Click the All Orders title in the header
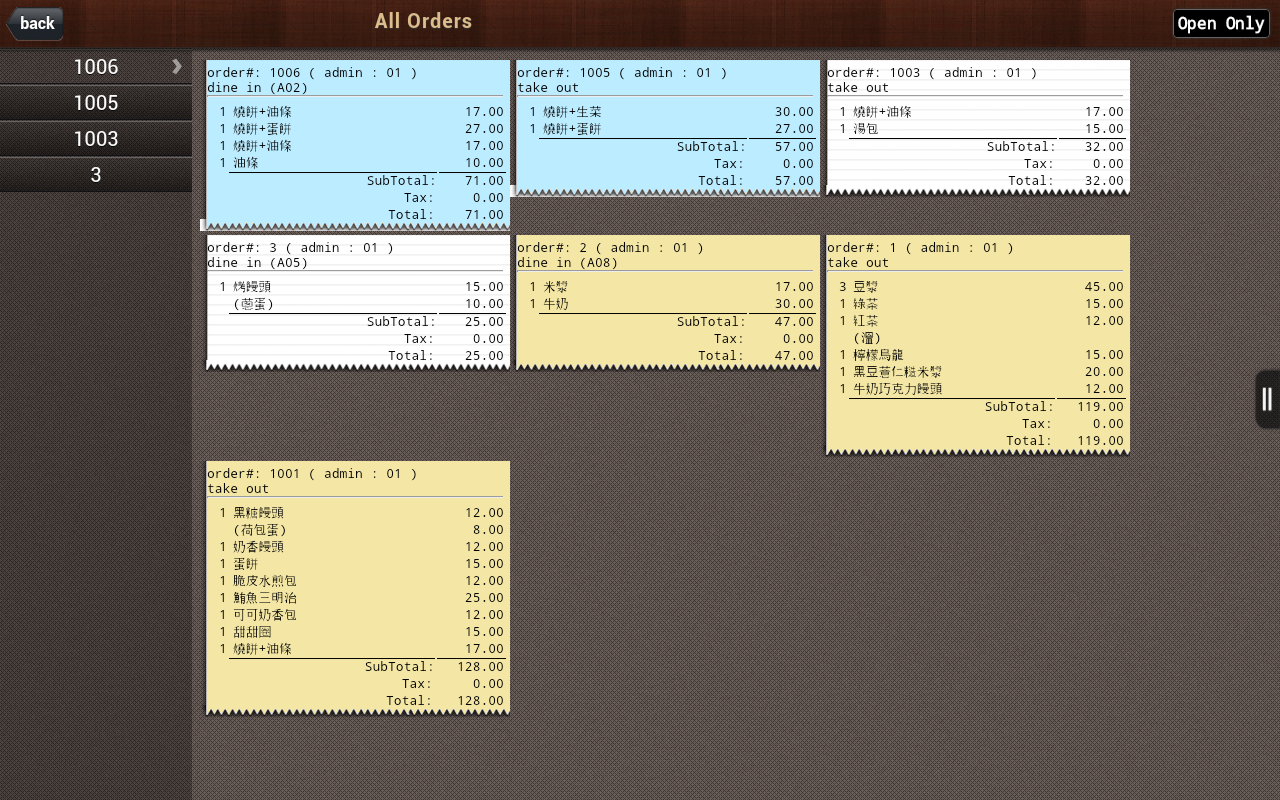1280x800 pixels. tap(423, 21)
